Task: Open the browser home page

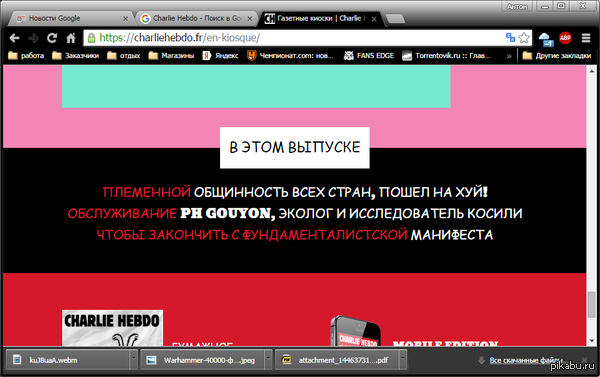Action: (71, 38)
